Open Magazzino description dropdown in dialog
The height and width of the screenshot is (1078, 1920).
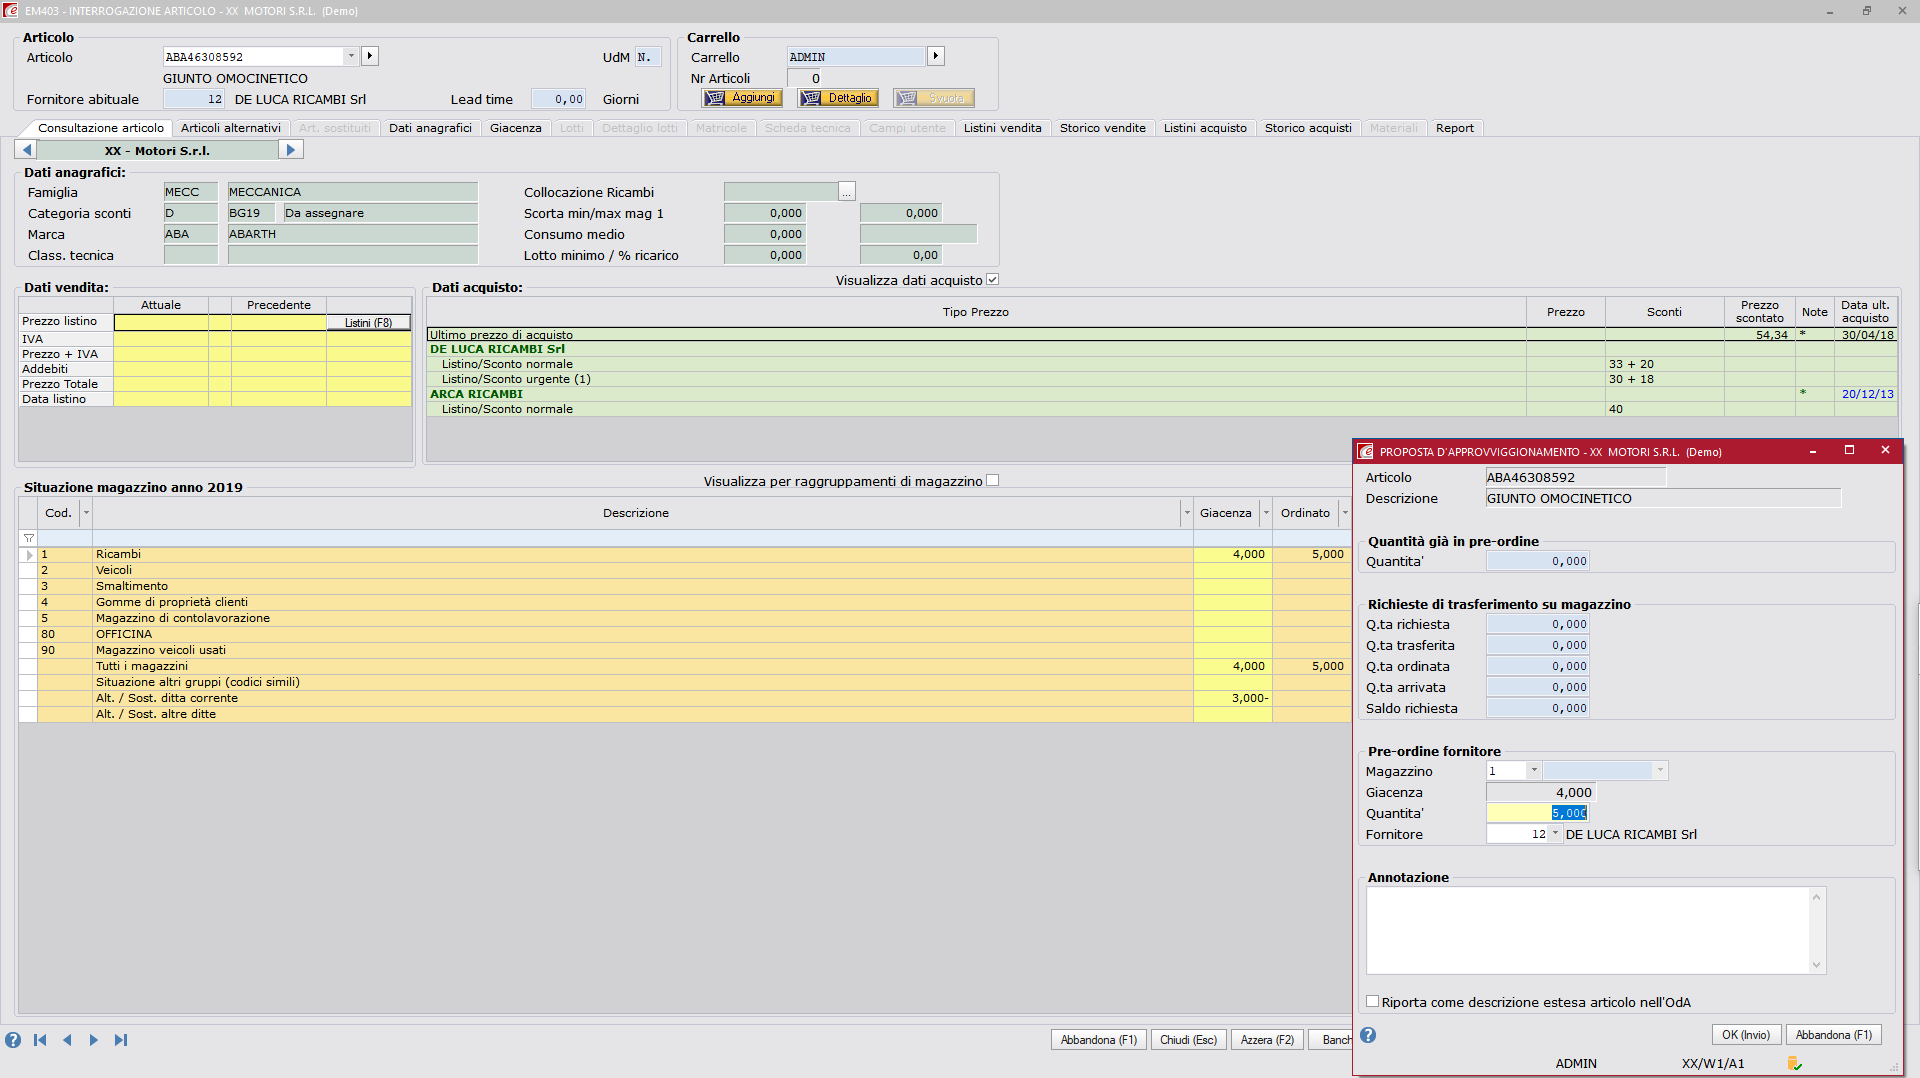[x=1660, y=771]
